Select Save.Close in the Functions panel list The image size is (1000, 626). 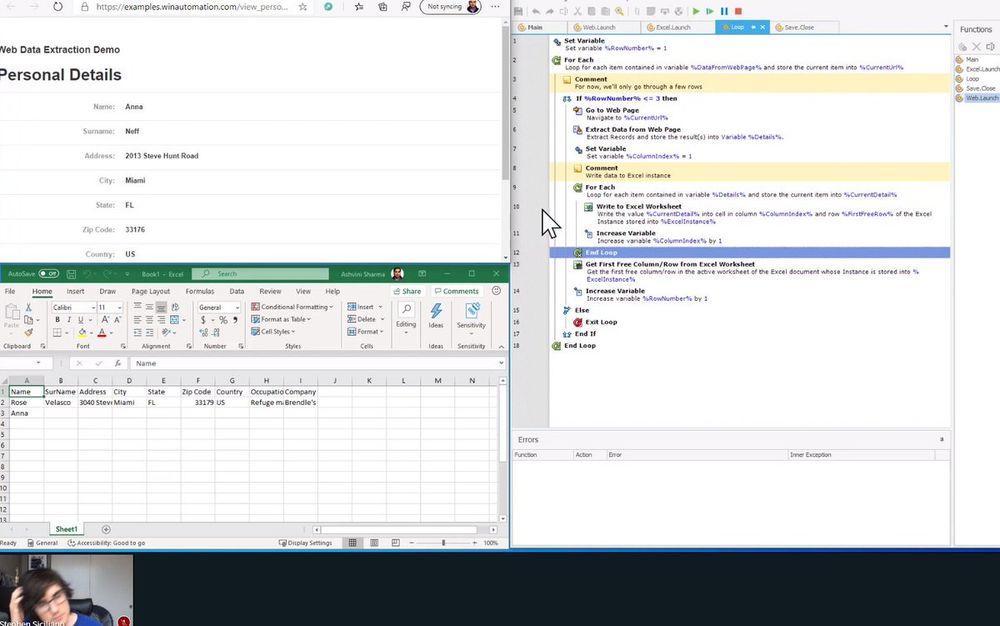pyautogui.click(x=980, y=88)
